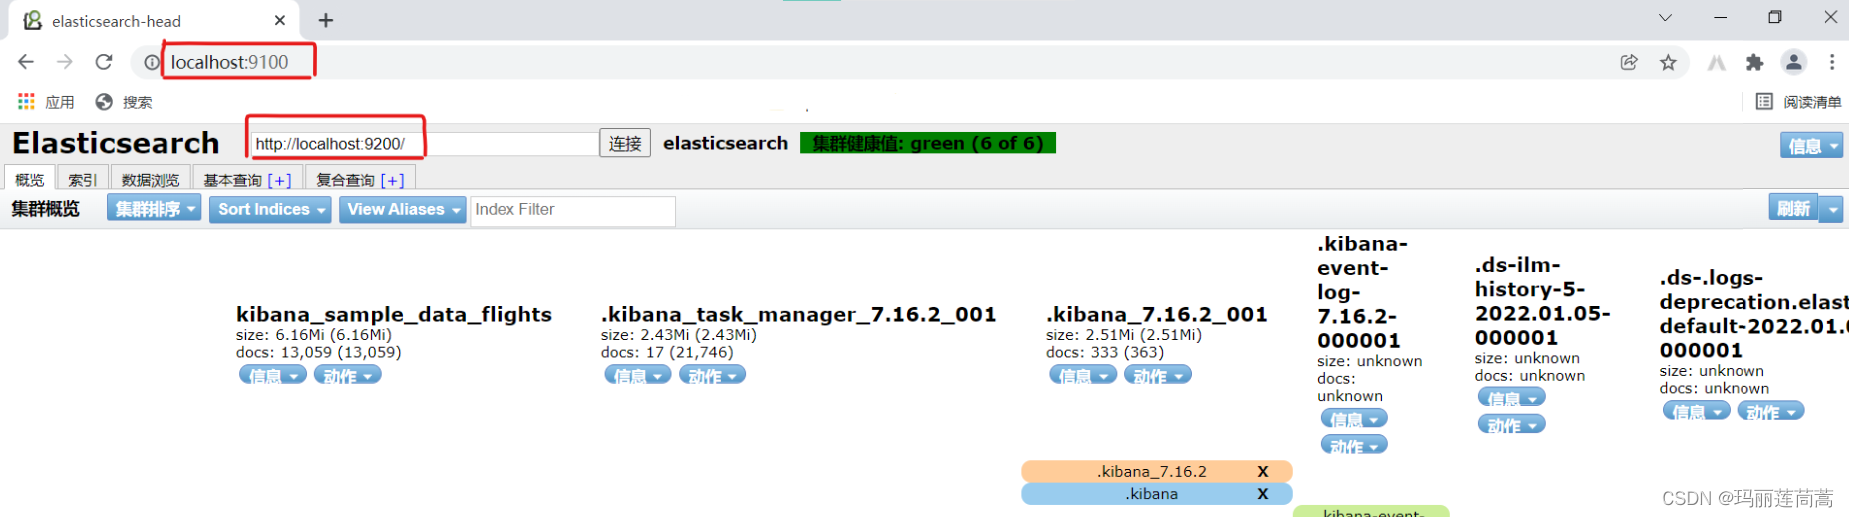
Task: Switch to the 索引 tab
Action: point(83,180)
